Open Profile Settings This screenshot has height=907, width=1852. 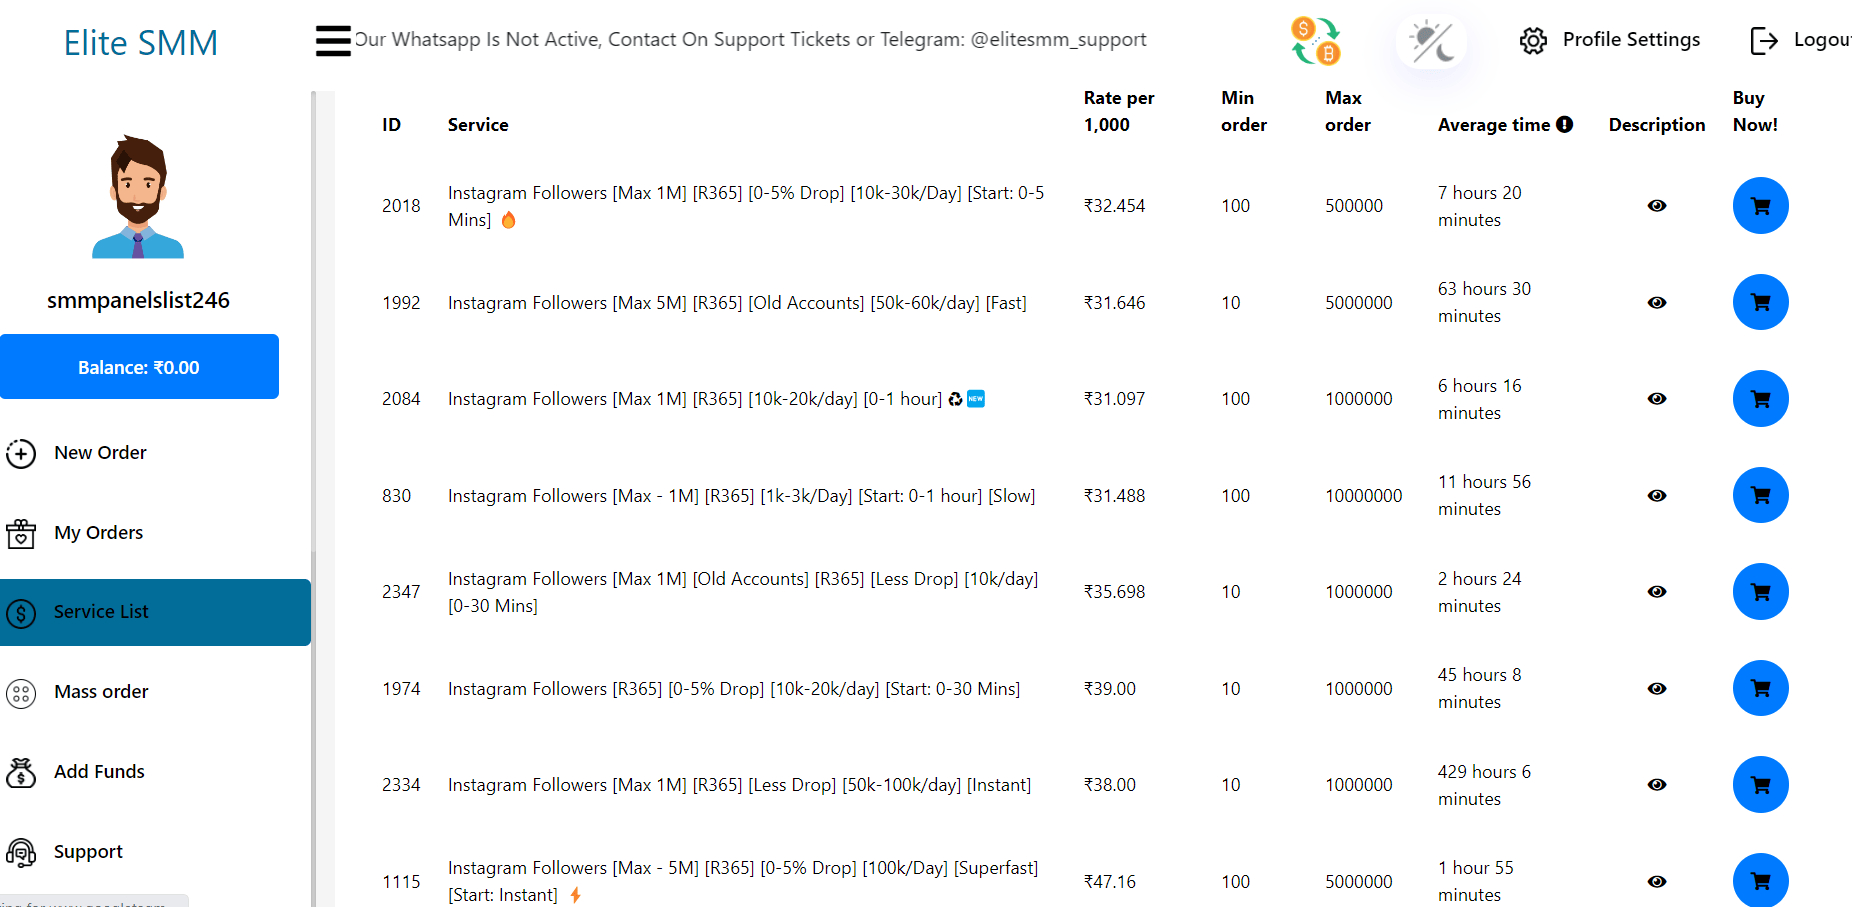[1610, 40]
